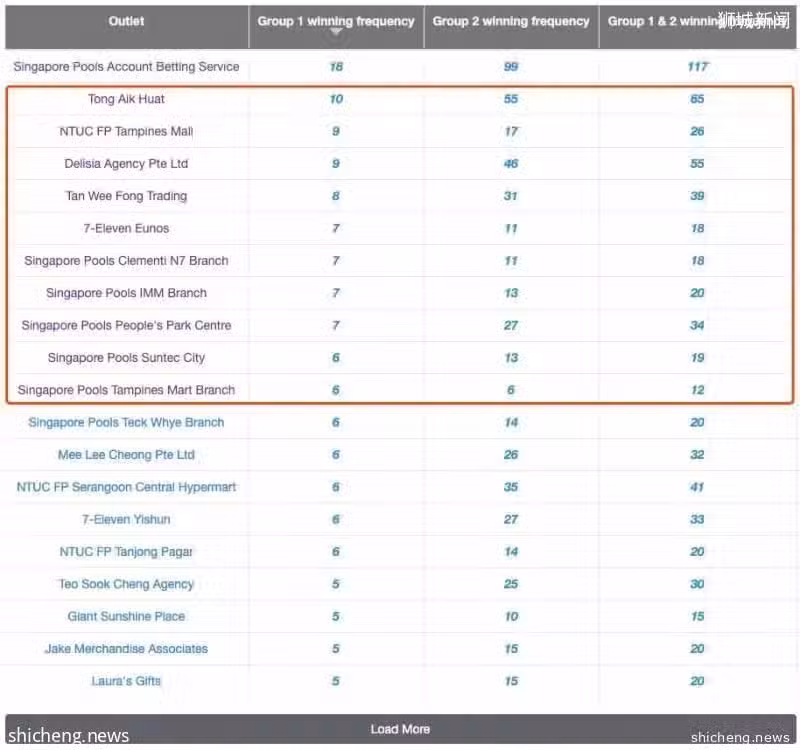This screenshot has width=800, height=750.
Task: Click the sort arrow under Group 1 winning frequency
Action: [336, 32]
